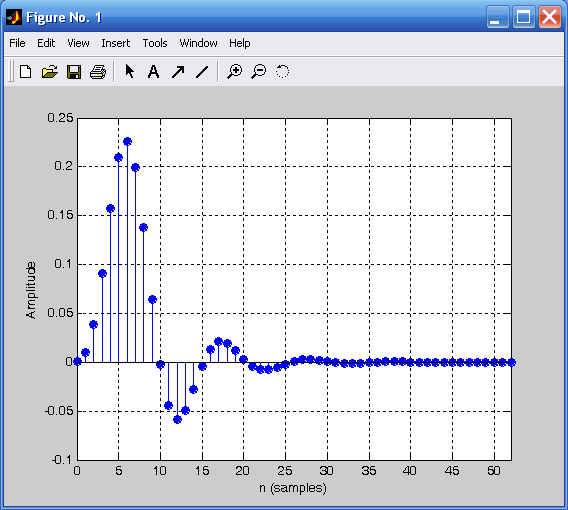This screenshot has width=568, height=510.
Task: Open a file with the folder icon
Action: (50, 72)
